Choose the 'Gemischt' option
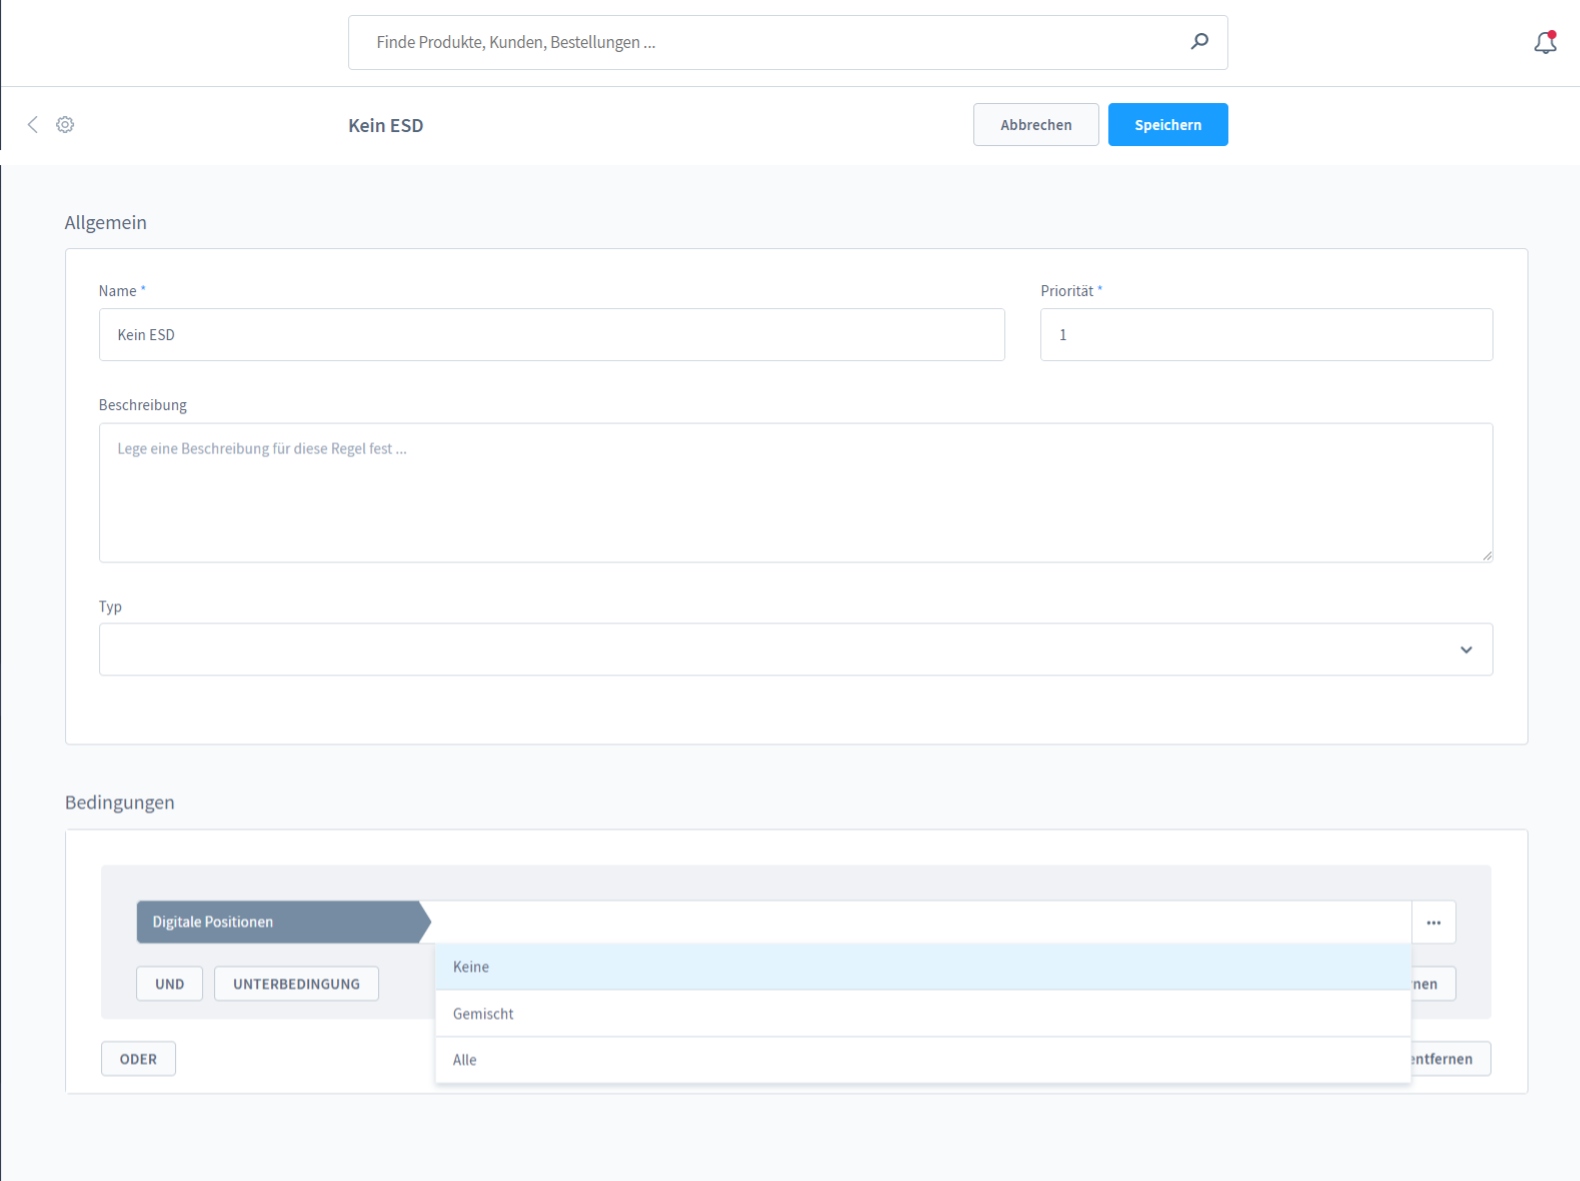Viewport: 1580px width, 1181px height. pos(923,1014)
